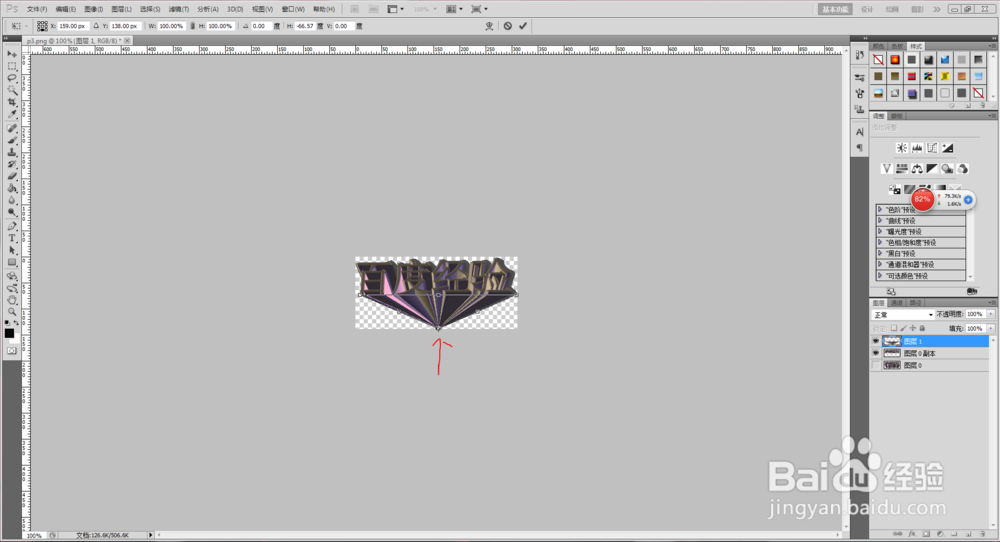
Task: Show layer 图层 0 via visibility box
Action: pos(876,365)
